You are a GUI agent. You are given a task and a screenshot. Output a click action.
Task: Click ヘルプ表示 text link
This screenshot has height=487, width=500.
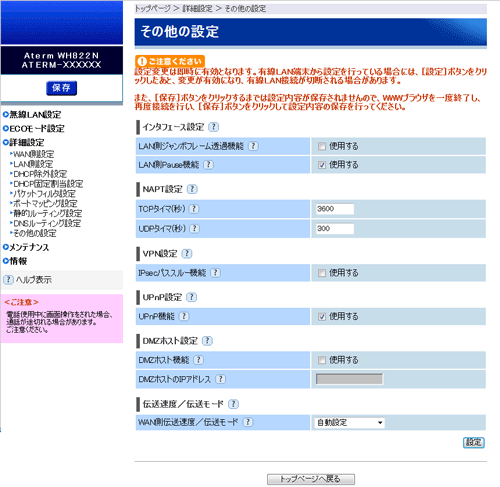tap(34, 280)
